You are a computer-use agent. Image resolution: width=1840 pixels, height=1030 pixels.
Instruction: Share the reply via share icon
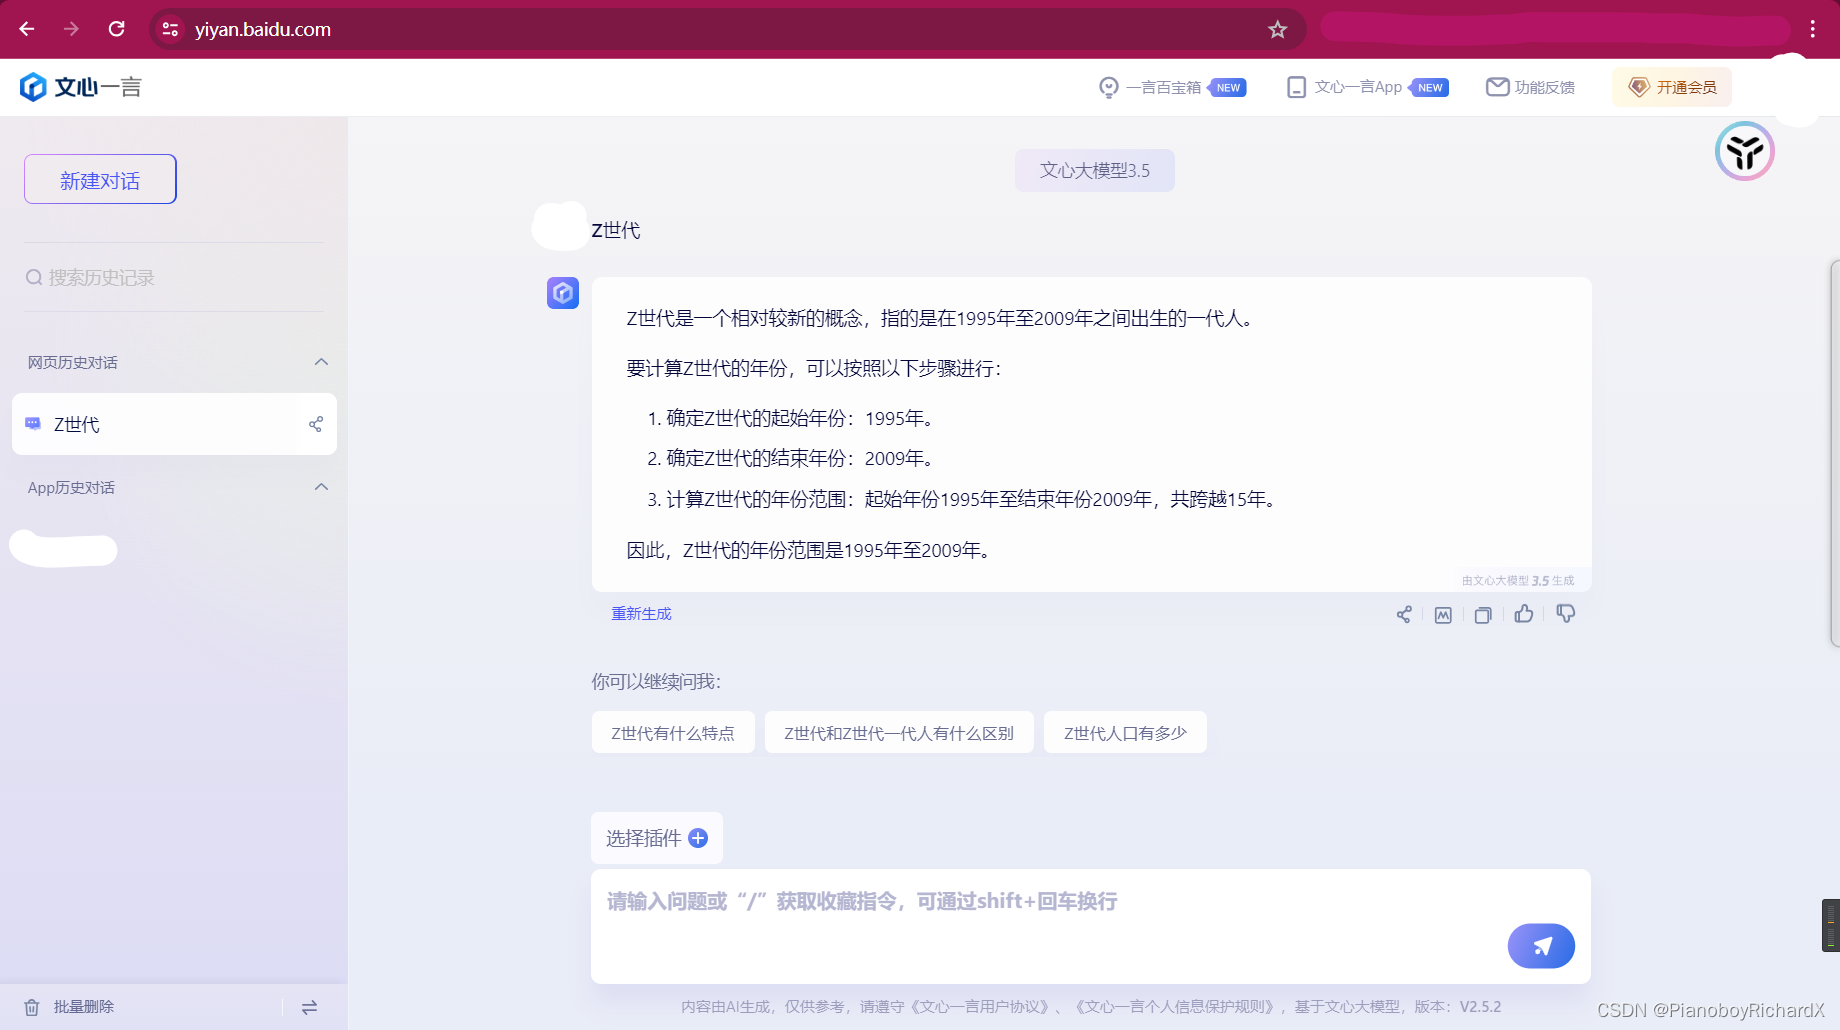pos(1404,614)
